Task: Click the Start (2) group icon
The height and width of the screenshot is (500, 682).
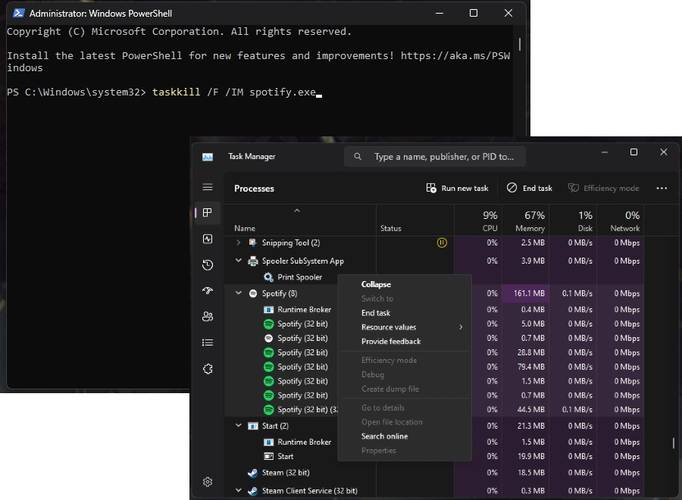Action: coord(253,426)
